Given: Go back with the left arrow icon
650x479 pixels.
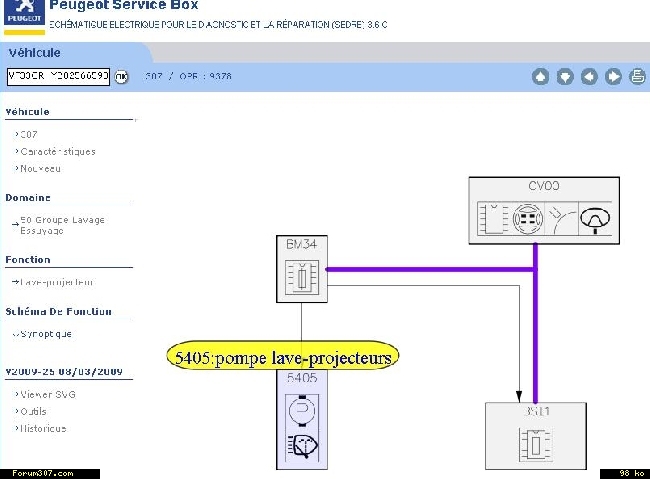Looking at the screenshot, I should pos(589,77).
